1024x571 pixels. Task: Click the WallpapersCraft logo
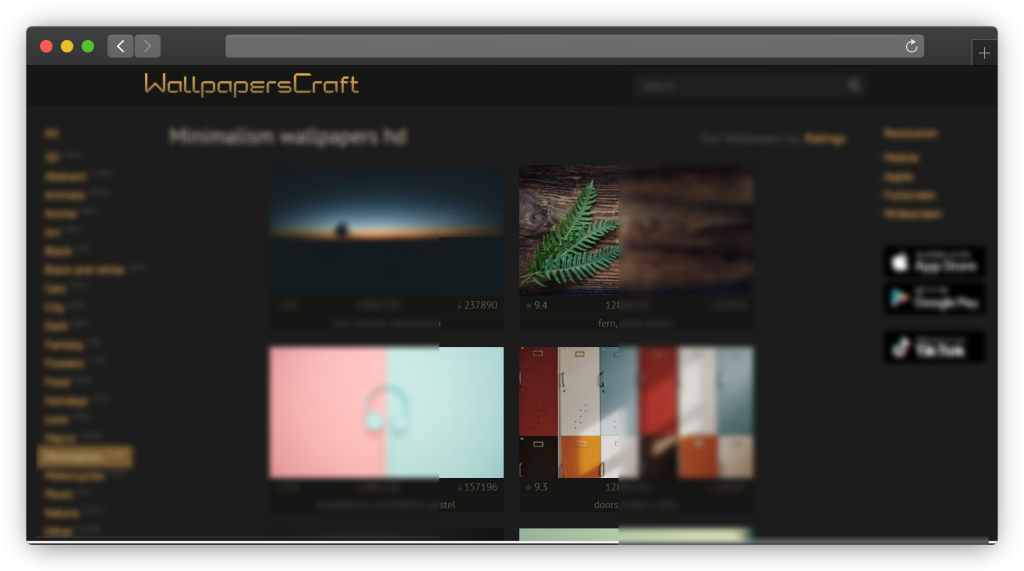pos(251,85)
